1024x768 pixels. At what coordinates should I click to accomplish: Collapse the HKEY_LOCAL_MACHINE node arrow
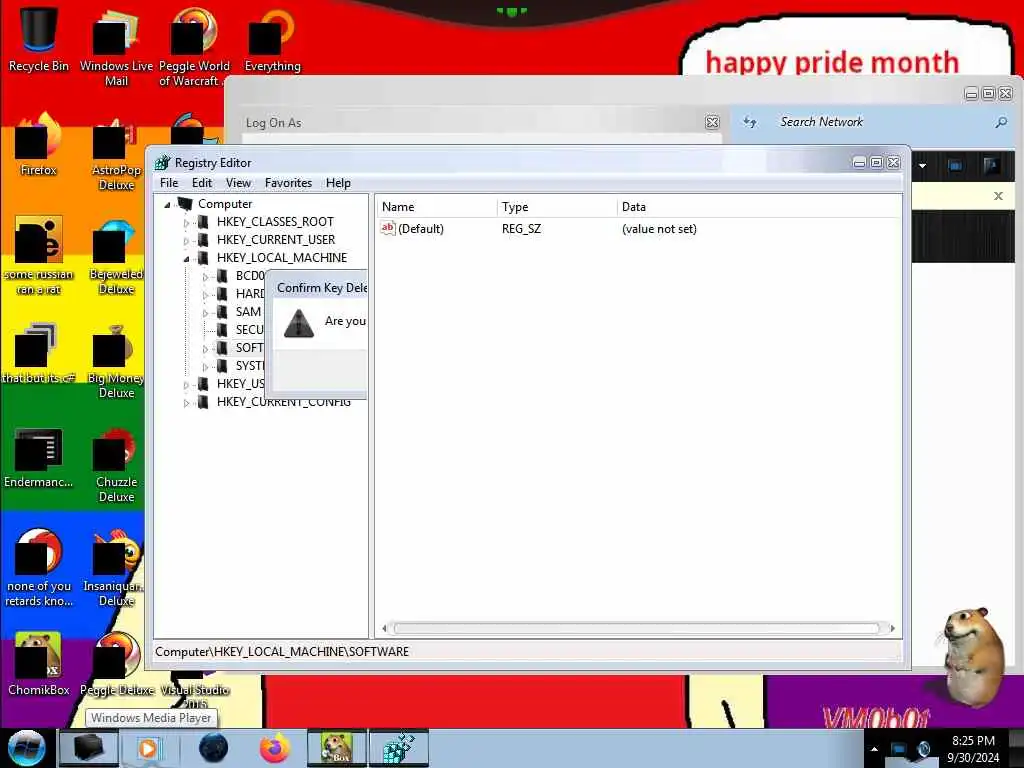point(186,259)
